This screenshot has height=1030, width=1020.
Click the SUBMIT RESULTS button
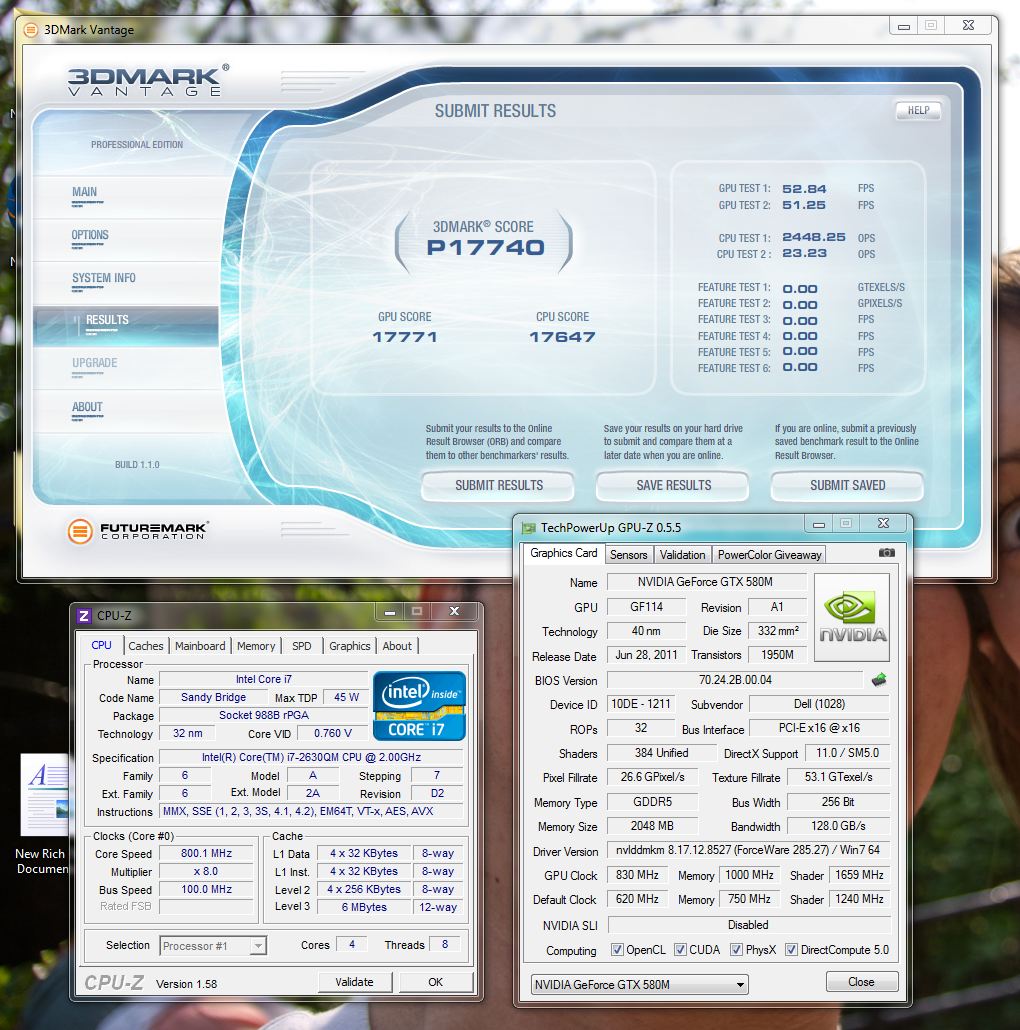(x=499, y=485)
